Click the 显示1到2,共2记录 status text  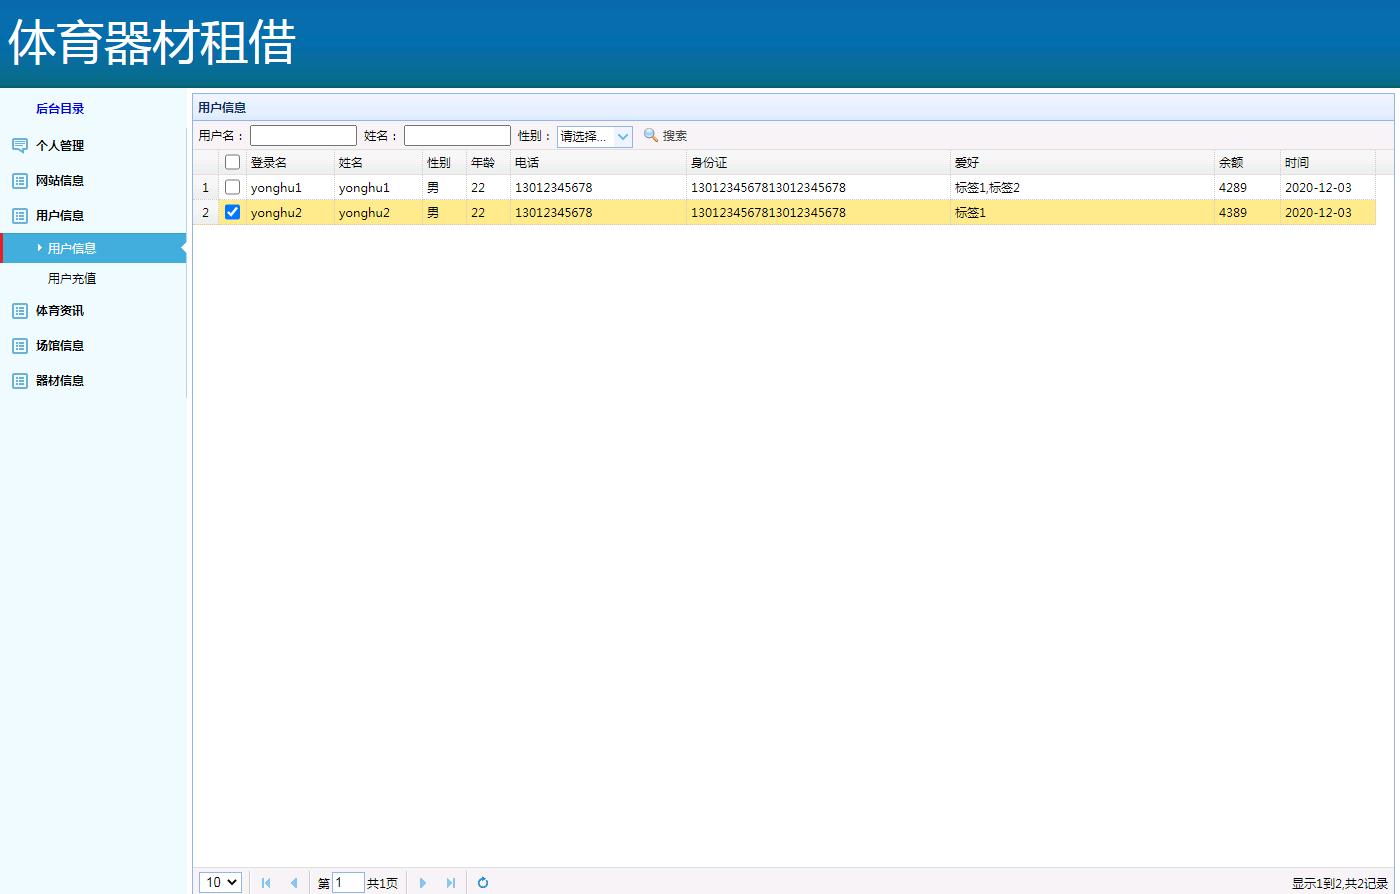(1340, 883)
